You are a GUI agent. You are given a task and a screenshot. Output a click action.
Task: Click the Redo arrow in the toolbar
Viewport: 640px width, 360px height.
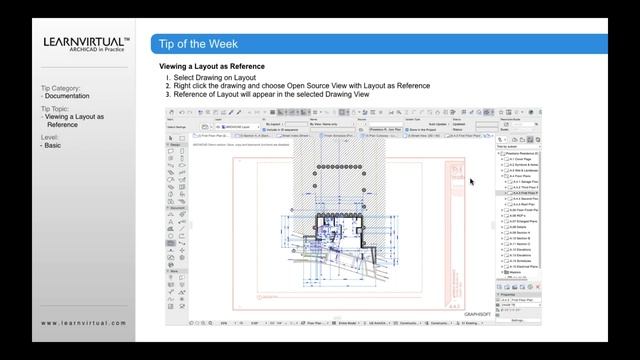(x=190, y=113)
